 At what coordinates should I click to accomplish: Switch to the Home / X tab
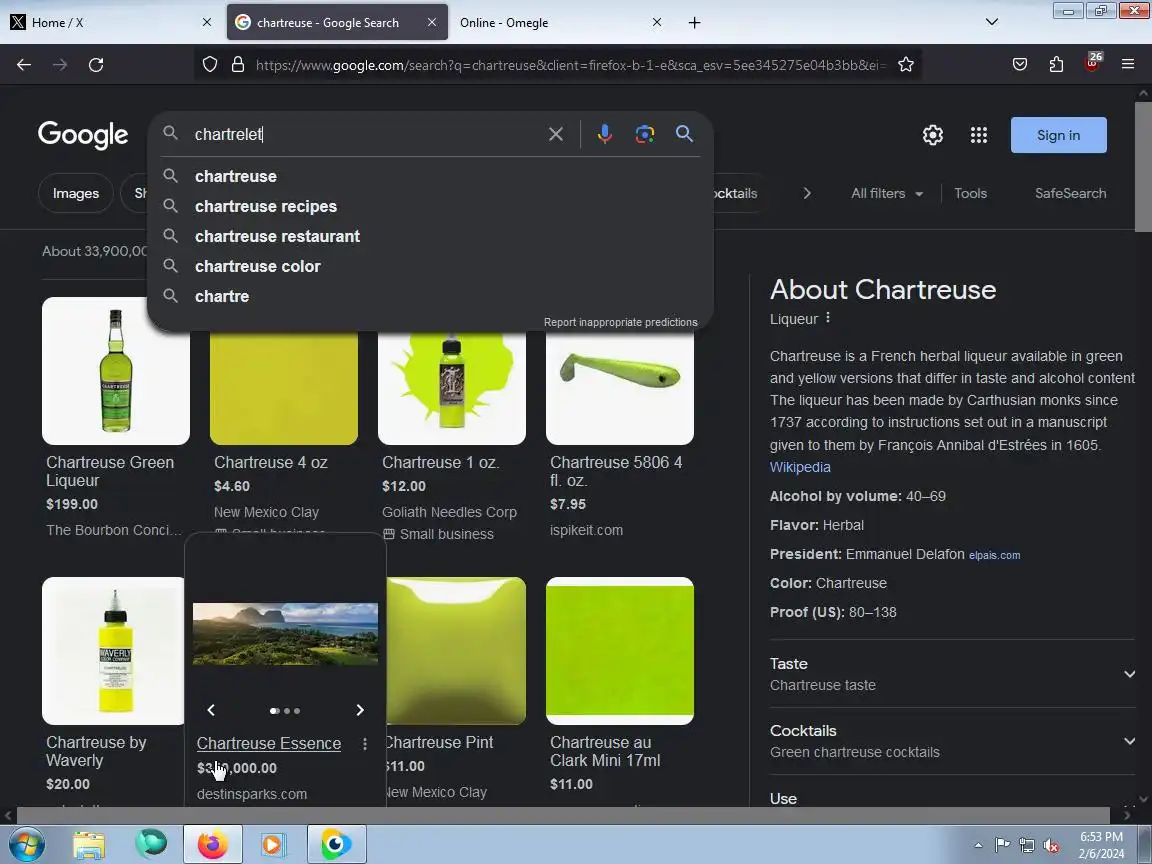pos(111,23)
